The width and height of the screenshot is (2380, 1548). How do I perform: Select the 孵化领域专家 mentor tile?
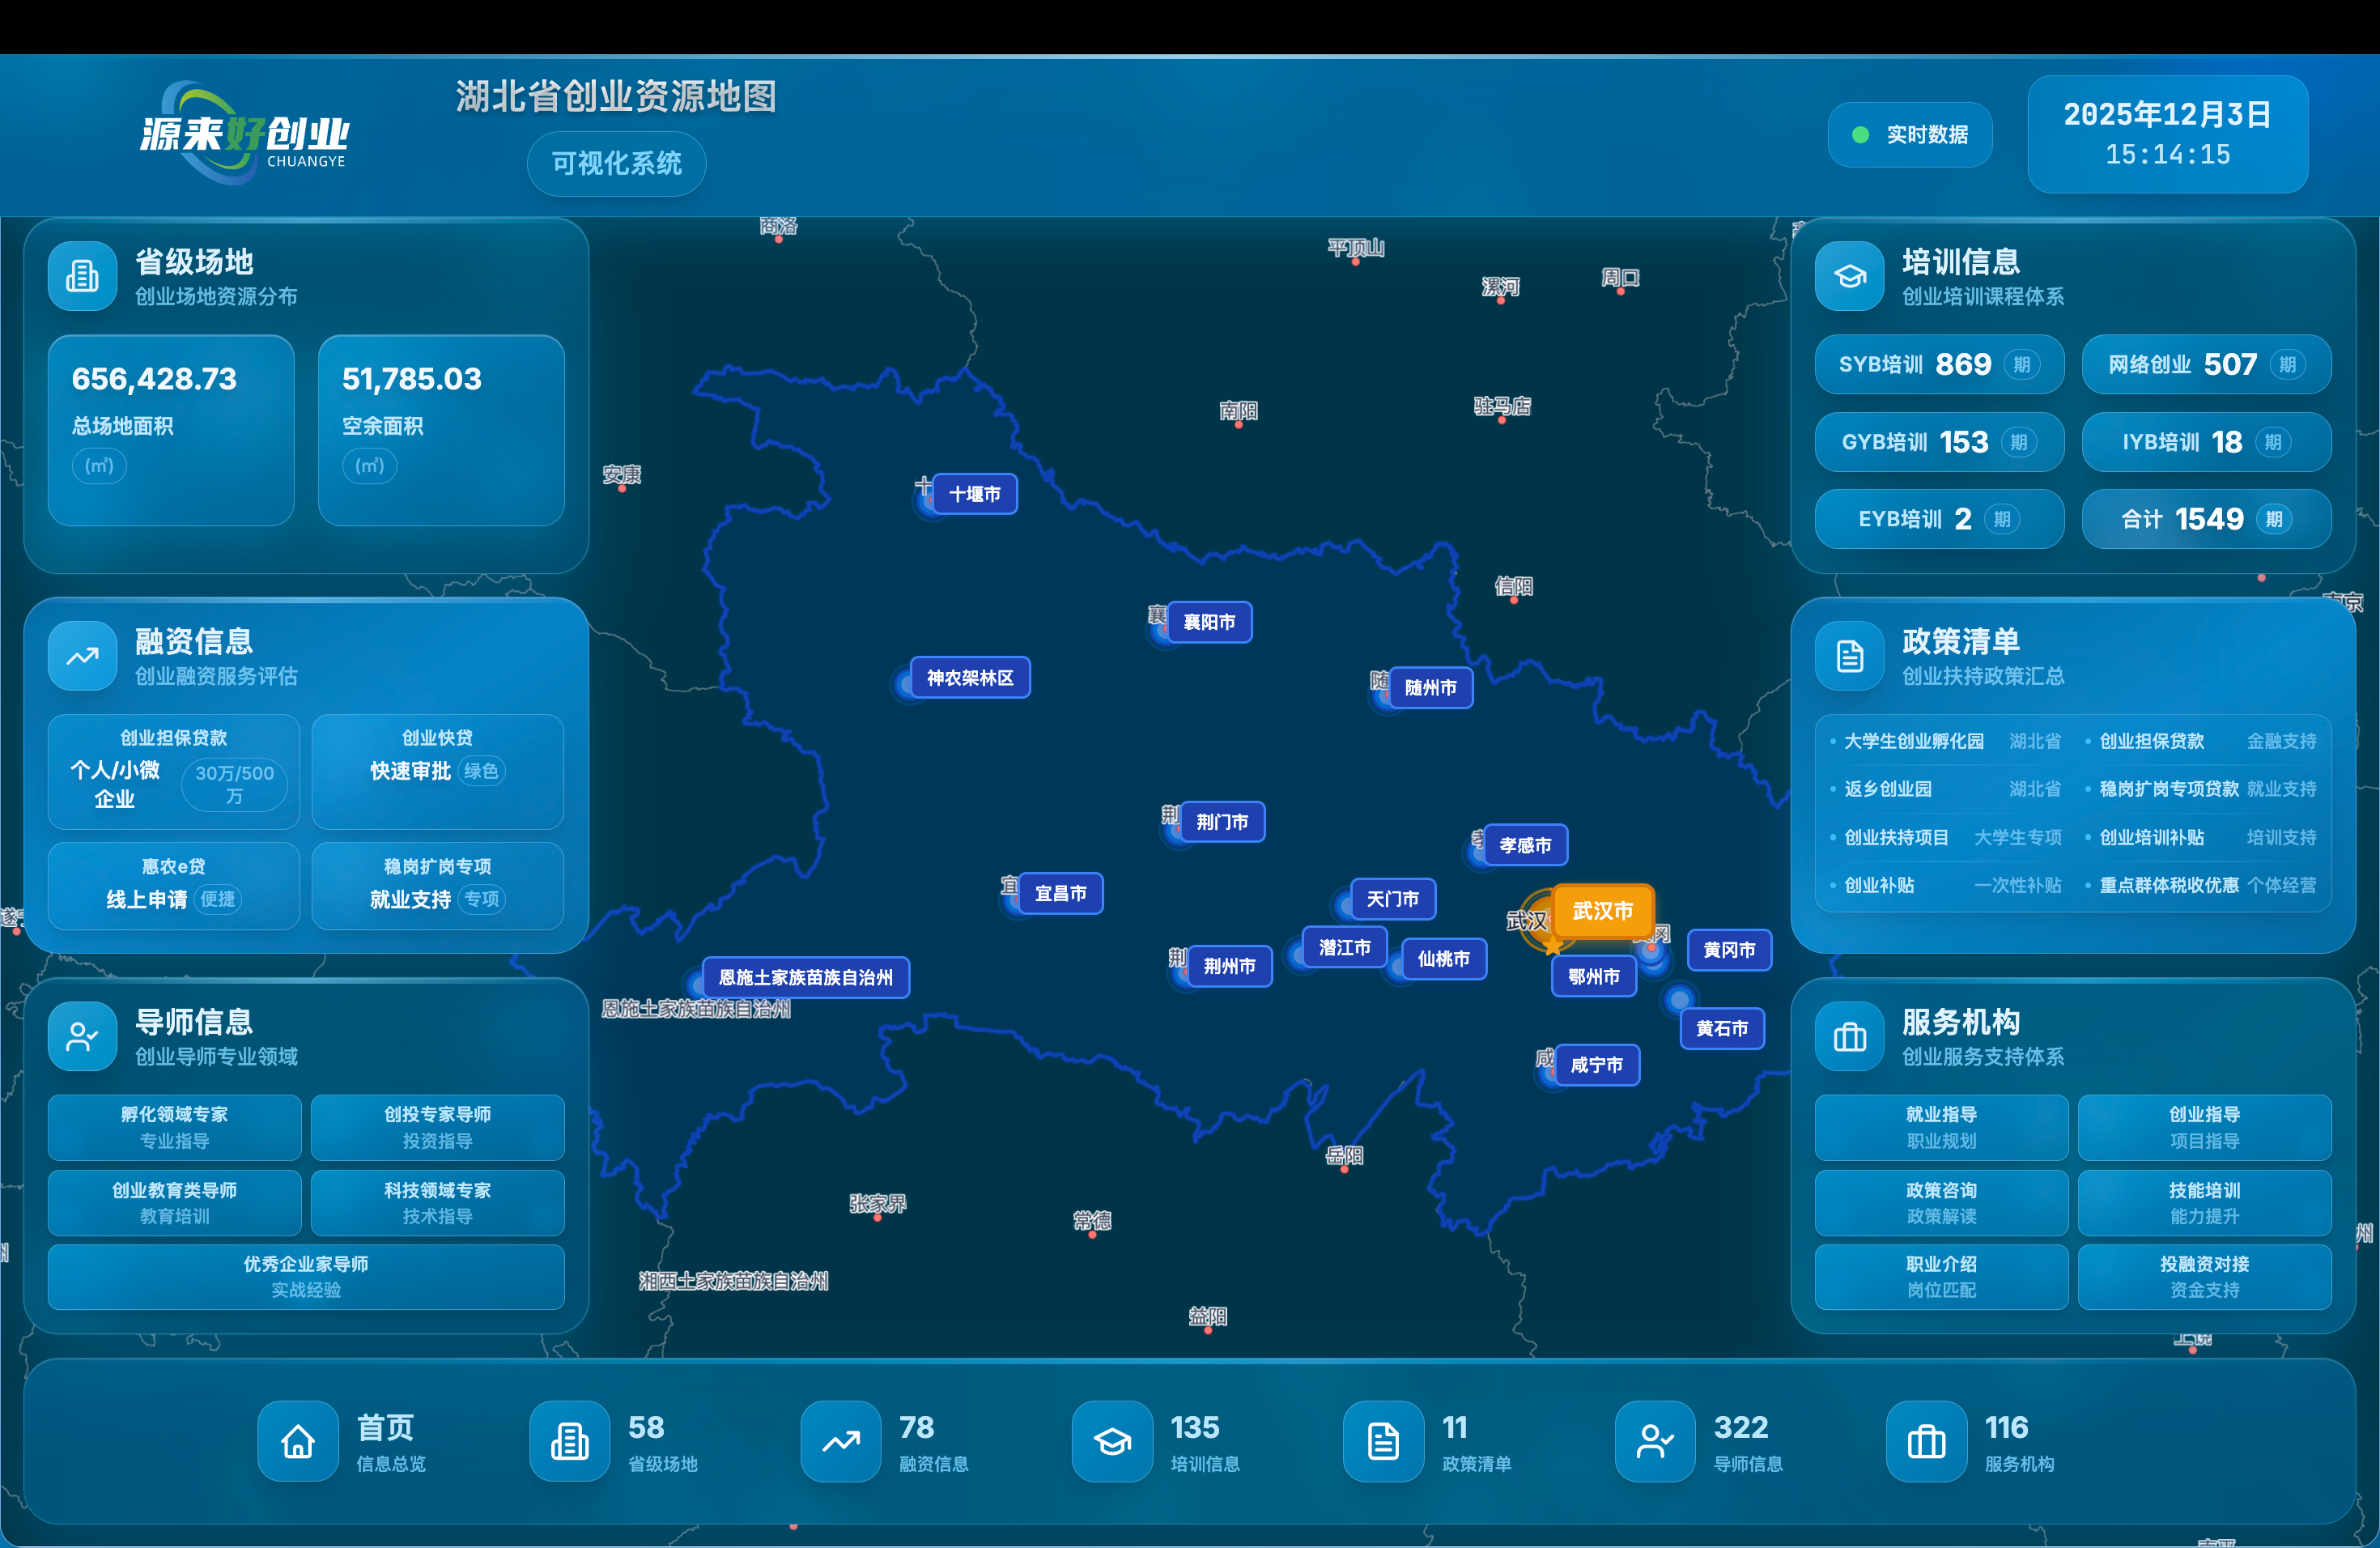click(174, 1127)
